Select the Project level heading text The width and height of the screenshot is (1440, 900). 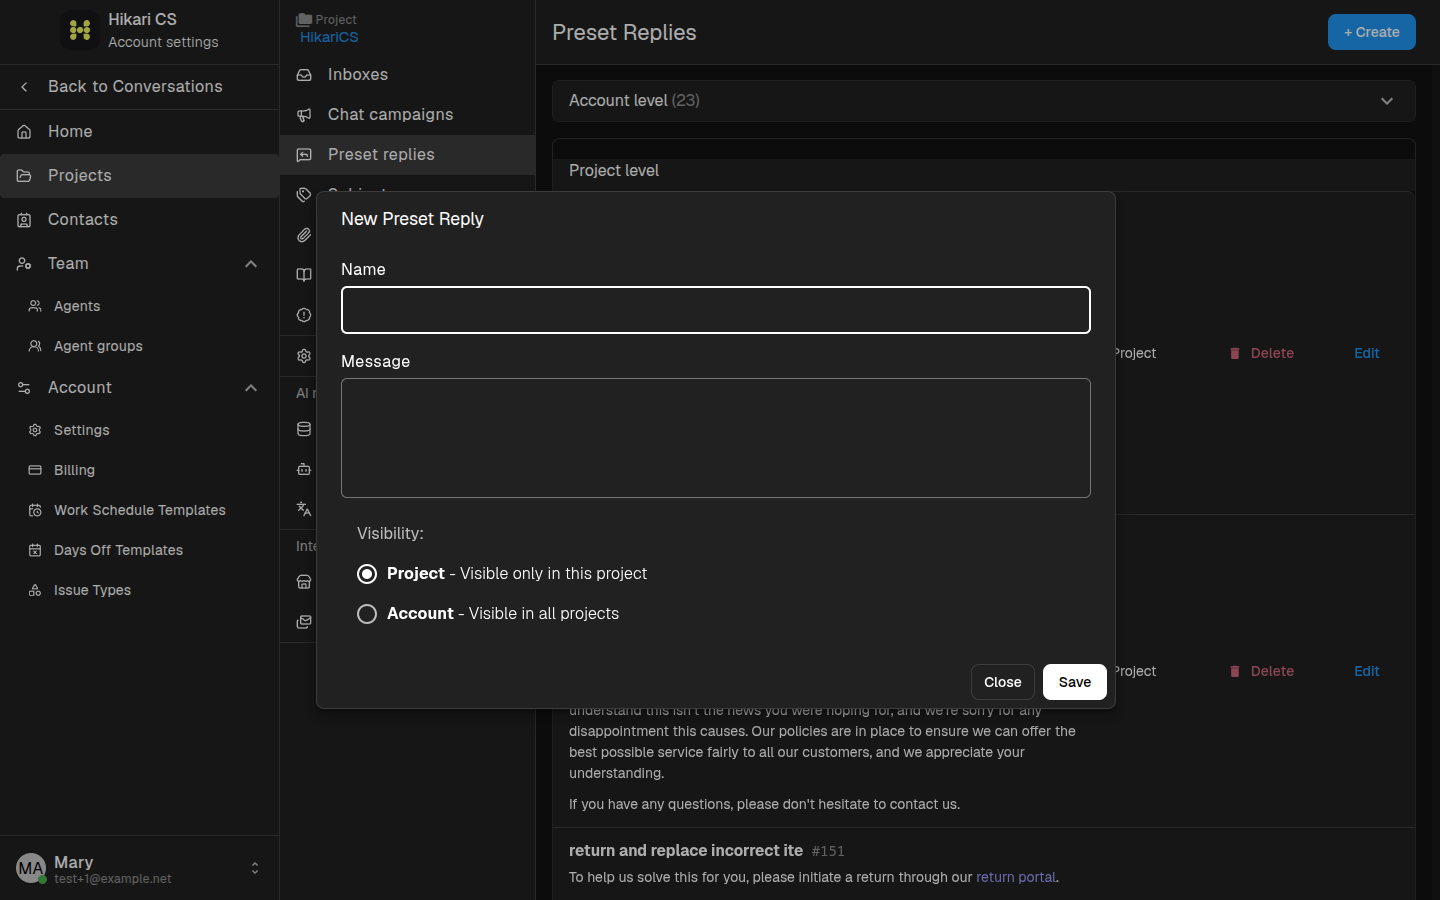pos(614,171)
